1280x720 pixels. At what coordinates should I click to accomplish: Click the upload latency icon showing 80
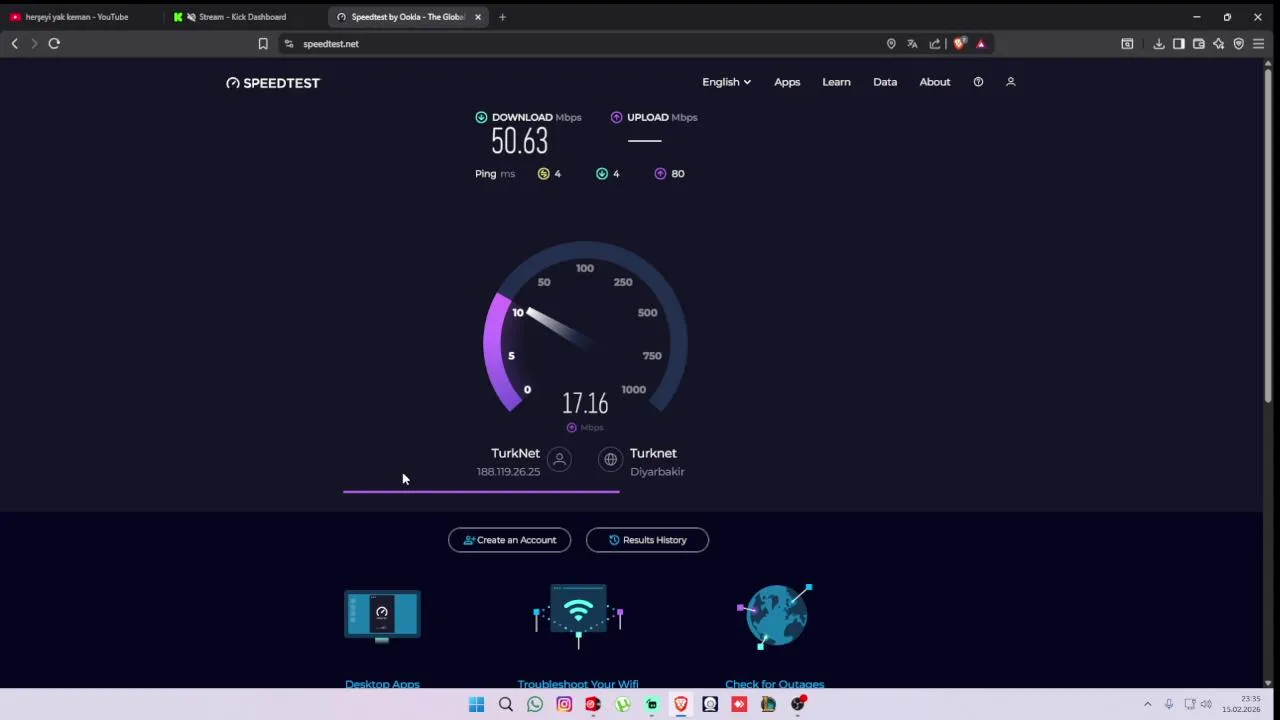click(660, 174)
